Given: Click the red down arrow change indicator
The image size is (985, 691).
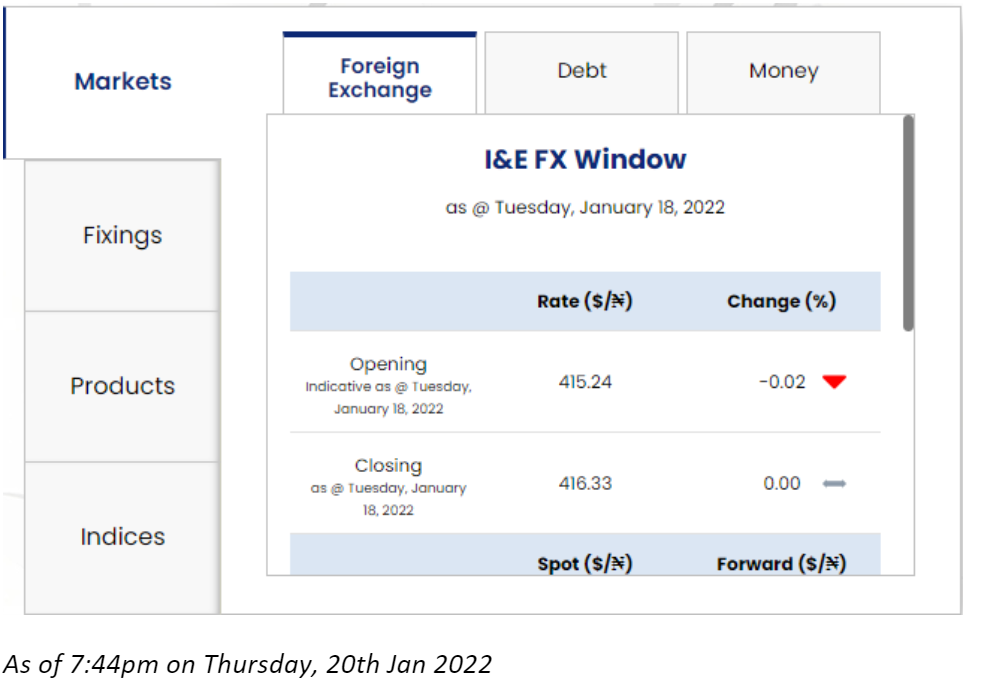Looking at the screenshot, I should point(834,381).
